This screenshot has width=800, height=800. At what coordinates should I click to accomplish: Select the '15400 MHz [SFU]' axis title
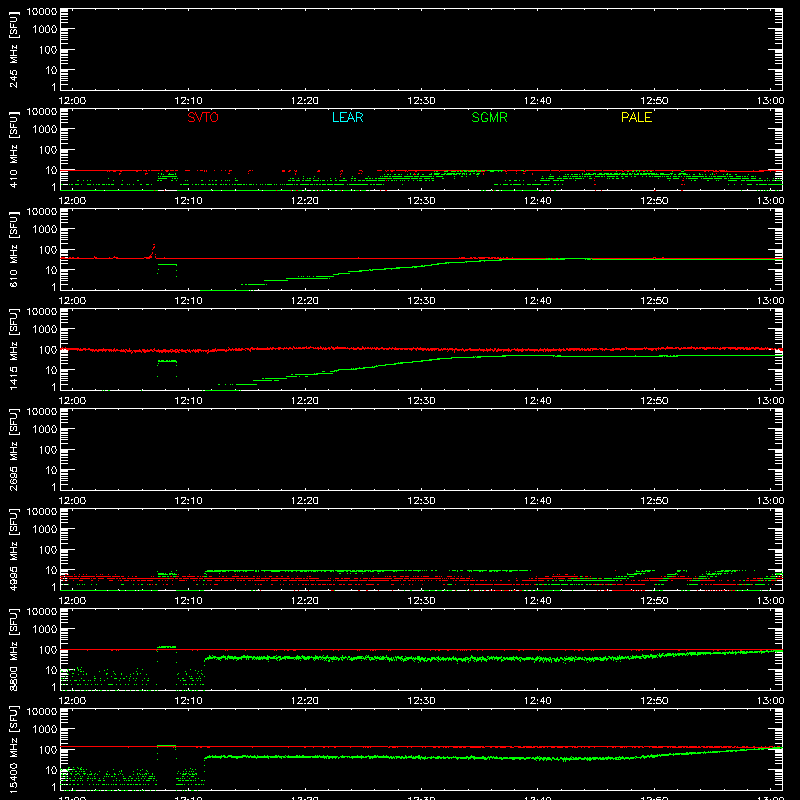tap(13, 749)
